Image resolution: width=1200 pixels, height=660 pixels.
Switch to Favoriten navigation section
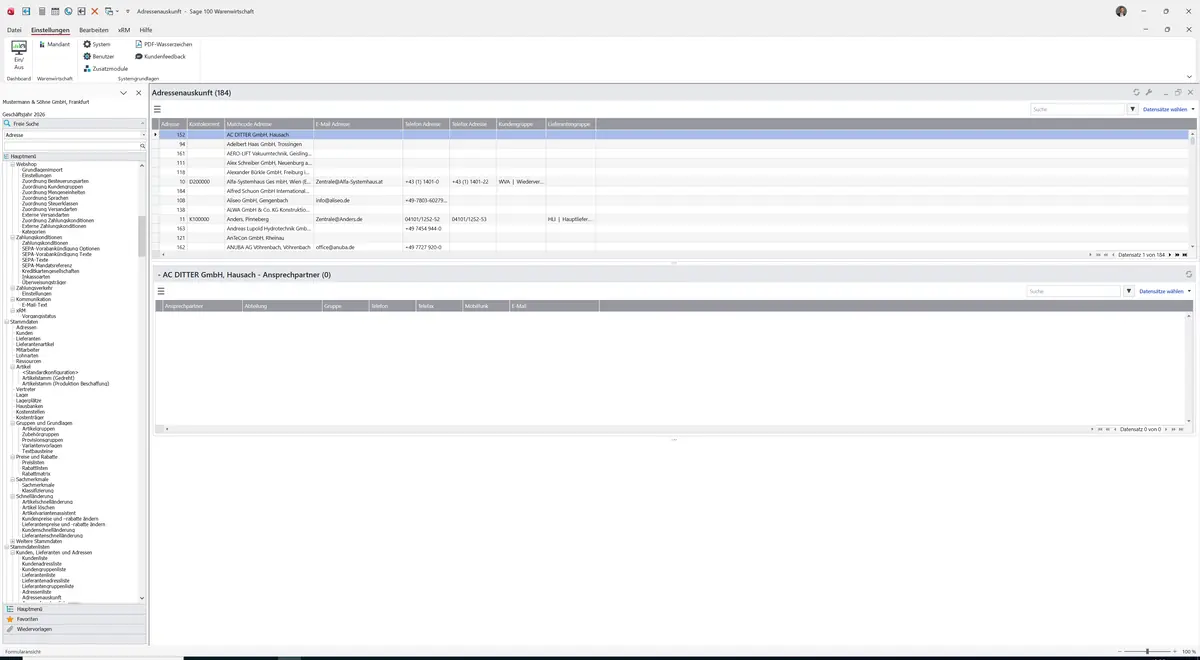click(x=73, y=619)
